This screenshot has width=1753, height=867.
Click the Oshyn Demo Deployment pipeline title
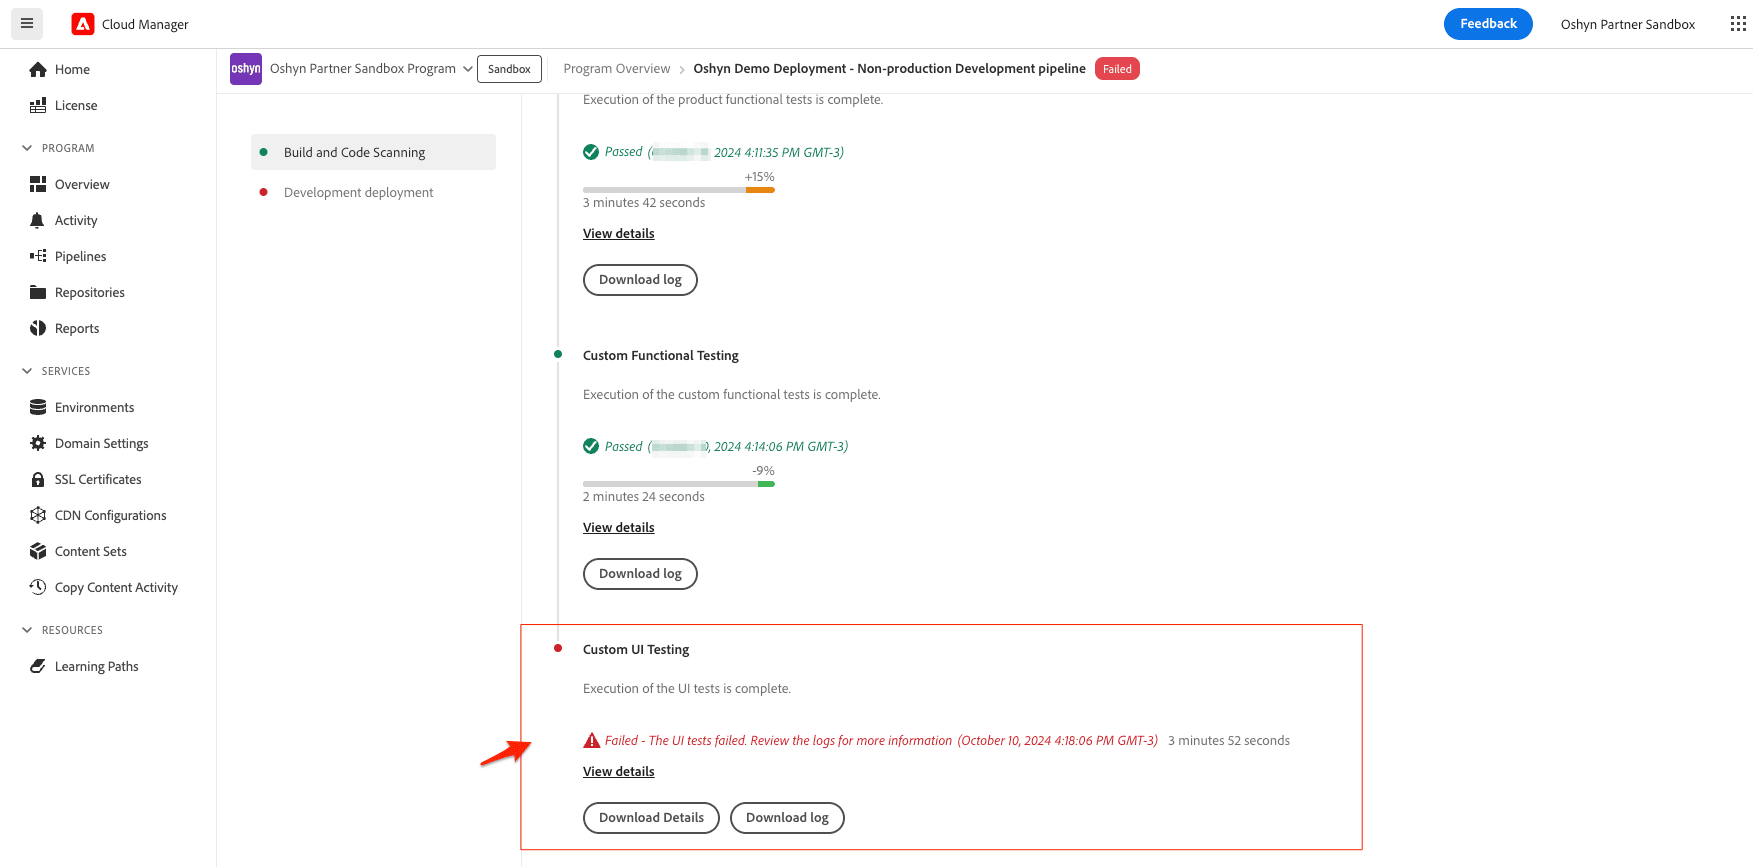[x=889, y=69]
